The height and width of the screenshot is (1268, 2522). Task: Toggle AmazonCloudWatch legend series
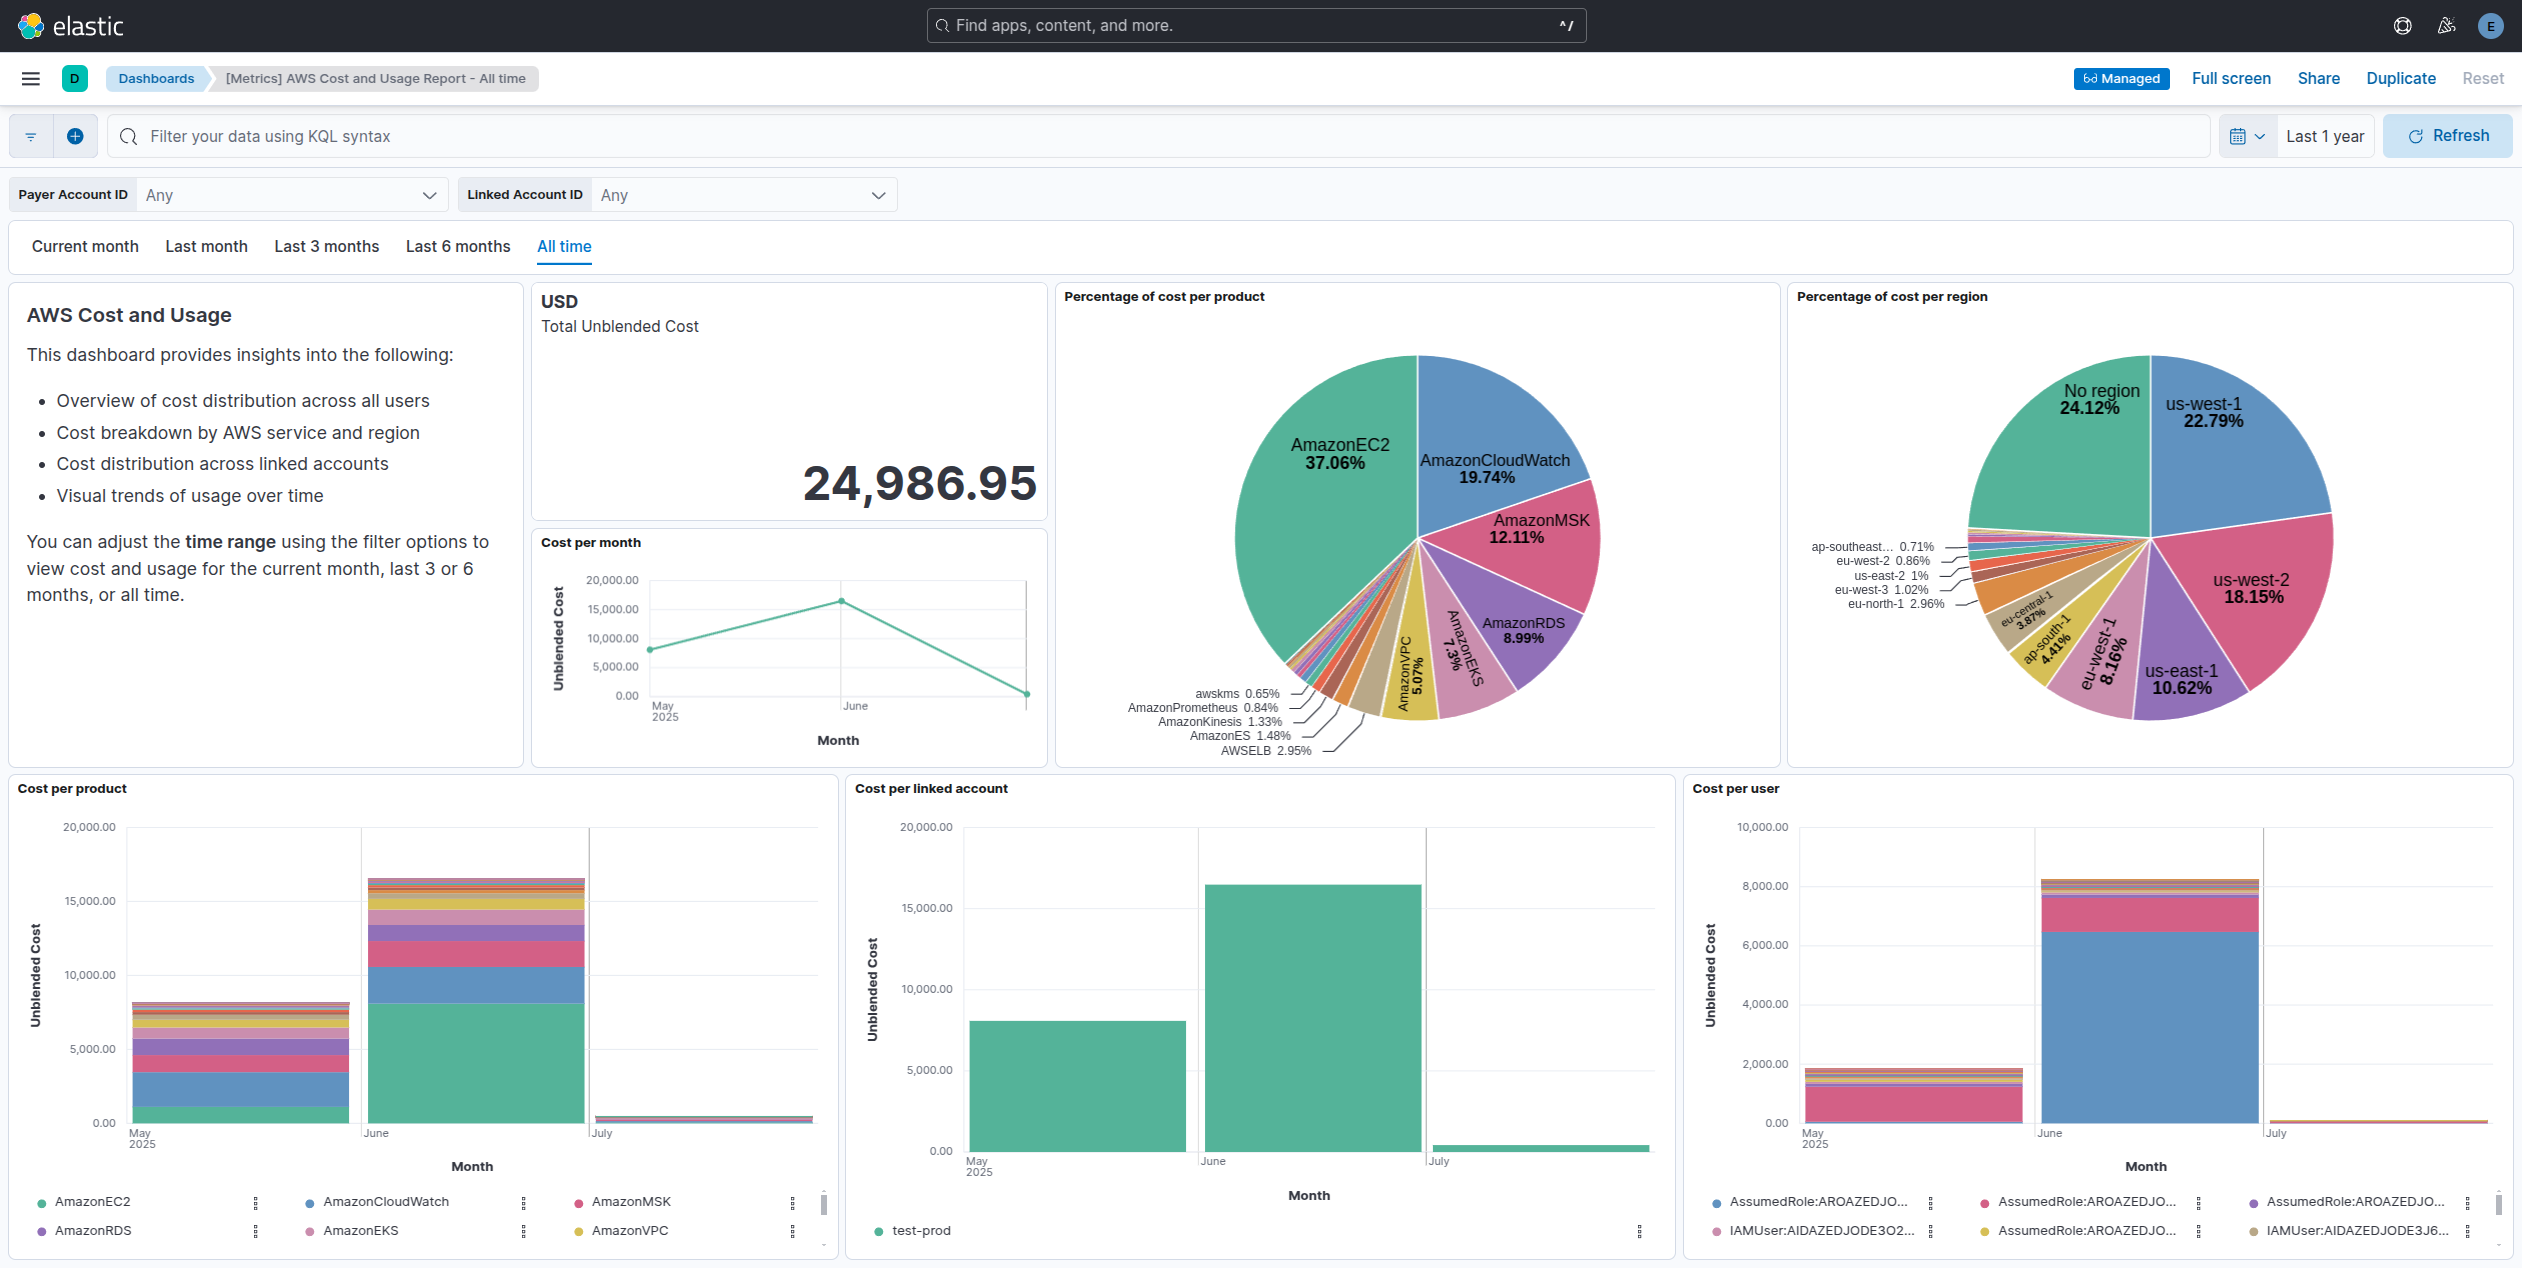pyautogui.click(x=385, y=1202)
